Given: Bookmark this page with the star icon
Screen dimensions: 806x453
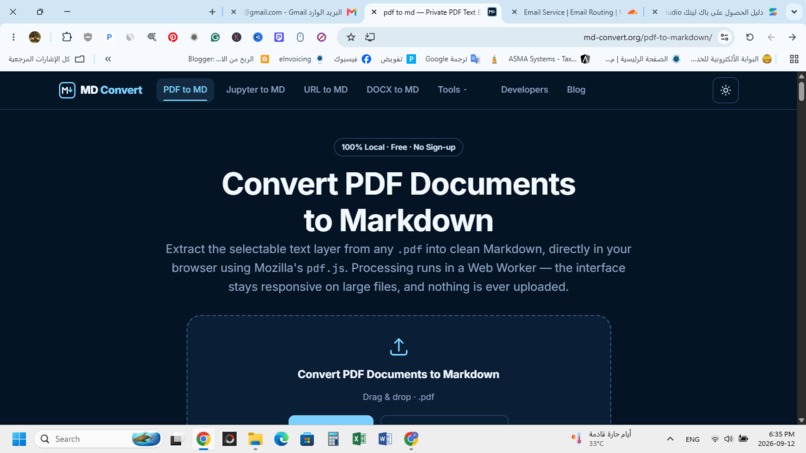Looking at the screenshot, I should click(x=351, y=37).
